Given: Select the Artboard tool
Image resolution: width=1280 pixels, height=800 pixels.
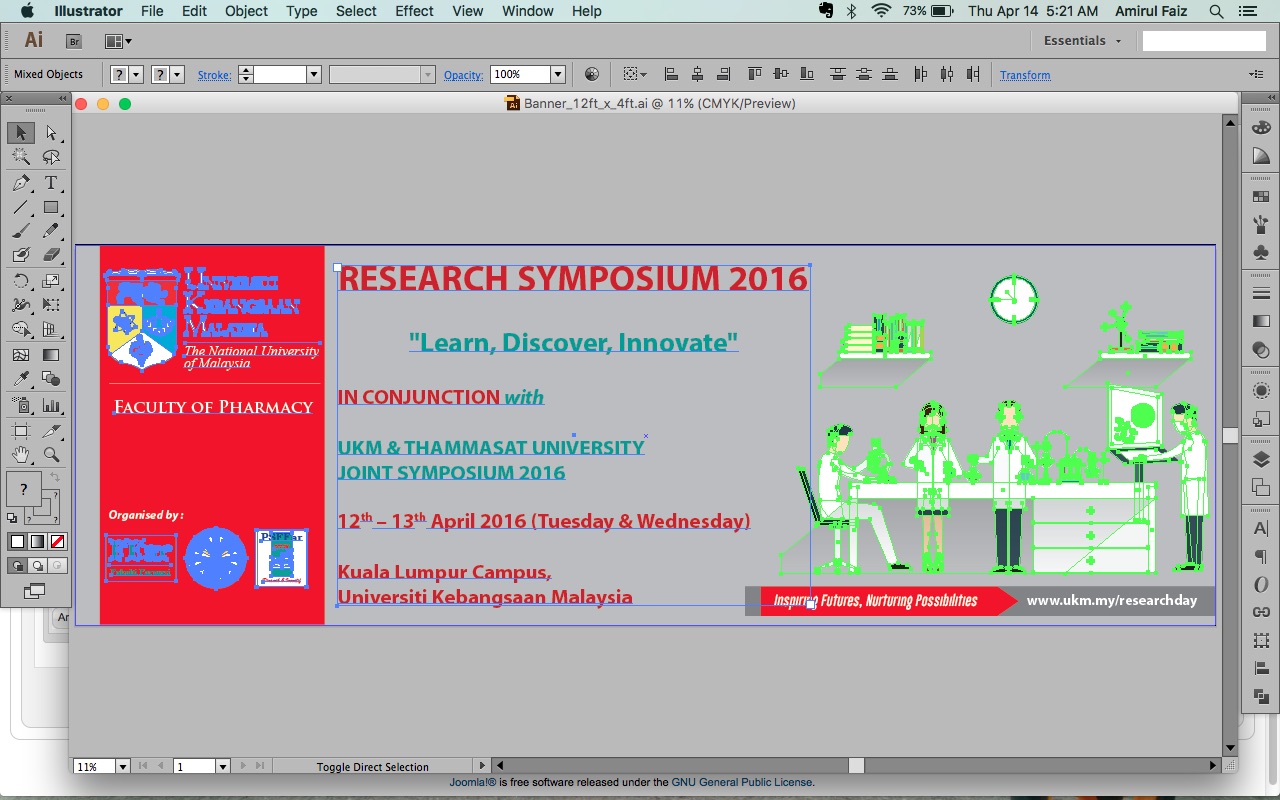Looking at the screenshot, I should [21, 431].
